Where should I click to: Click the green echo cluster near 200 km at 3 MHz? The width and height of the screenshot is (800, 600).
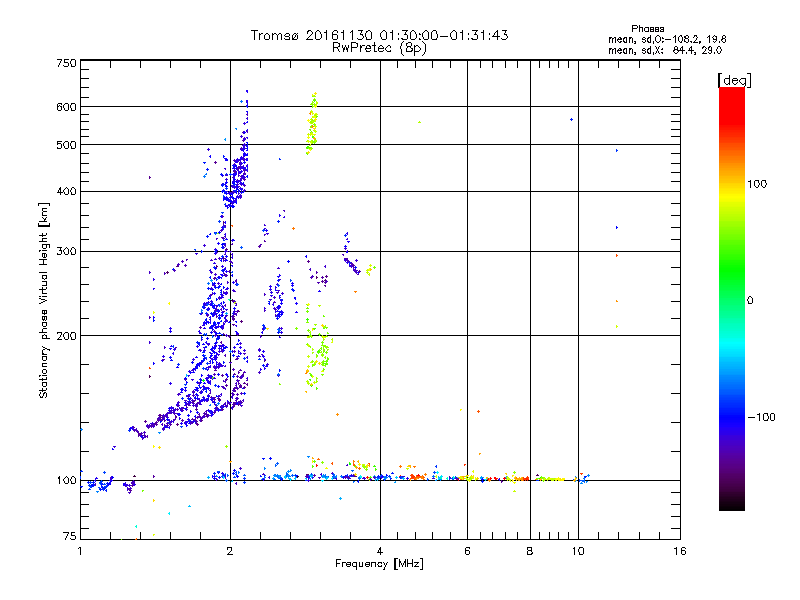tap(317, 347)
